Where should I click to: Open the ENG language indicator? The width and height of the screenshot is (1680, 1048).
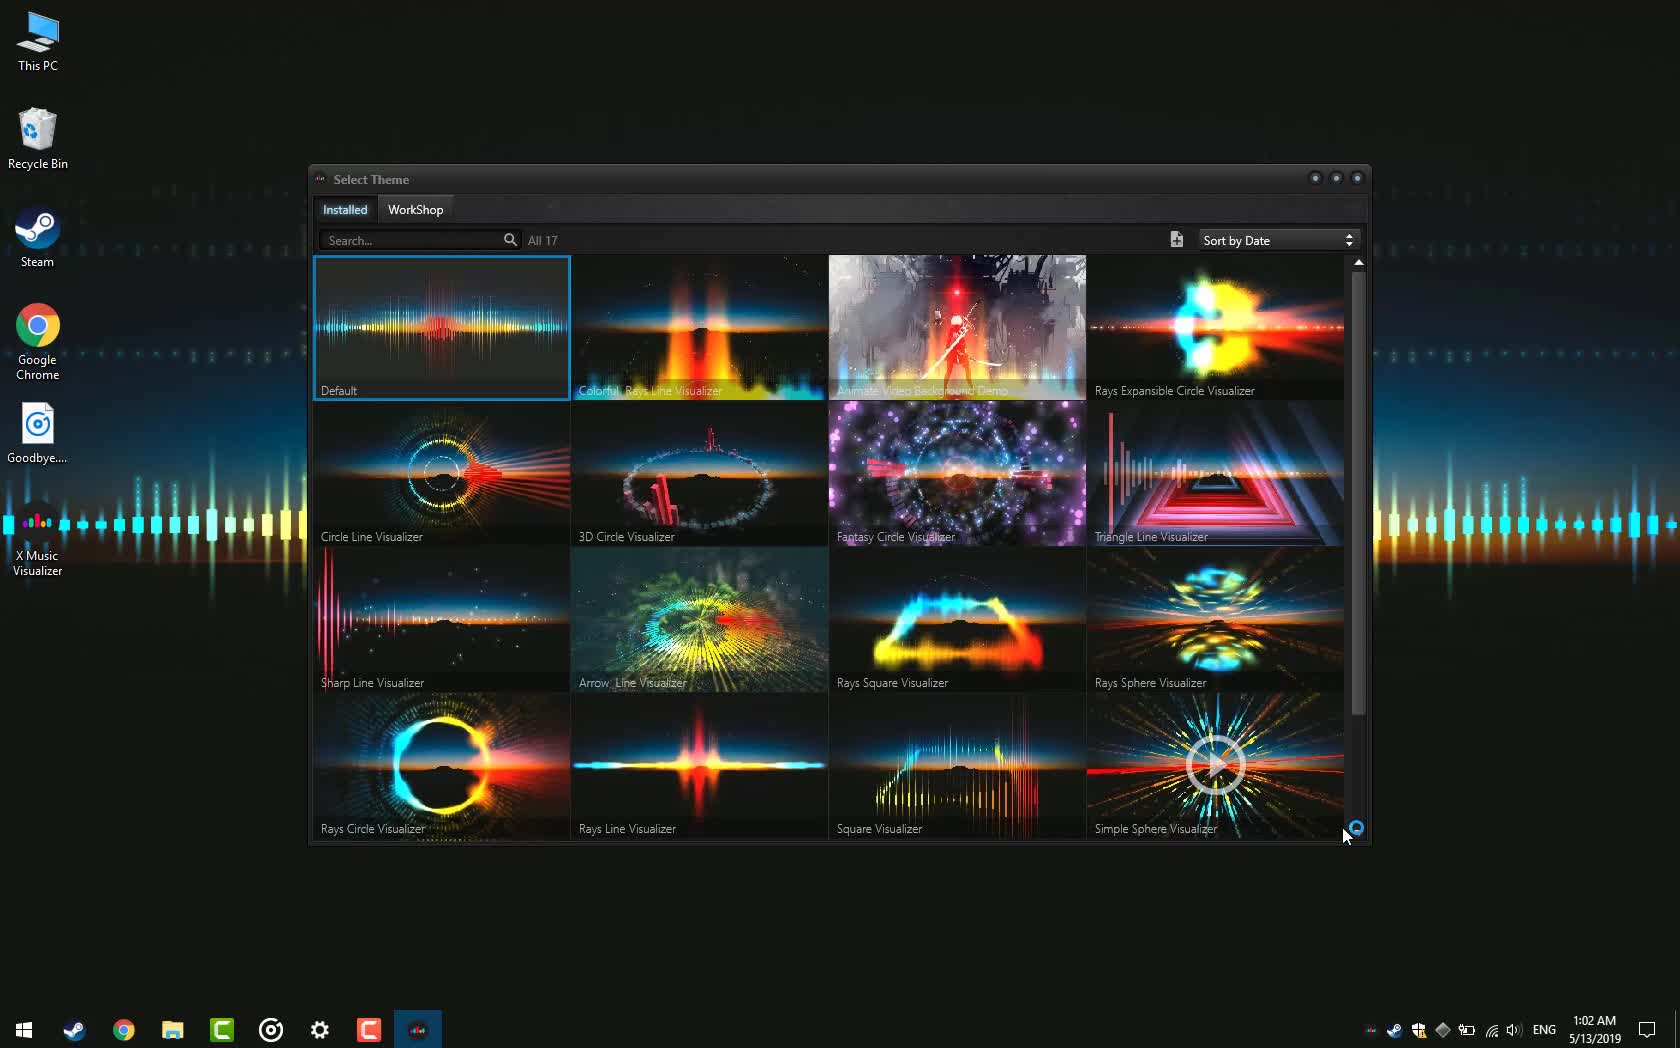point(1544,1029)
